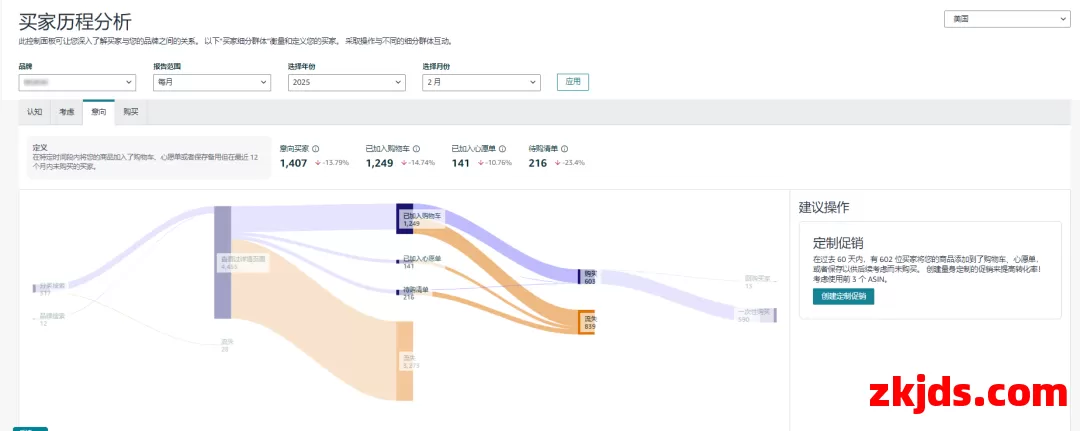Click the 应用 apply button
This screenshot has width=1080, height=431.
click(573, 81)
